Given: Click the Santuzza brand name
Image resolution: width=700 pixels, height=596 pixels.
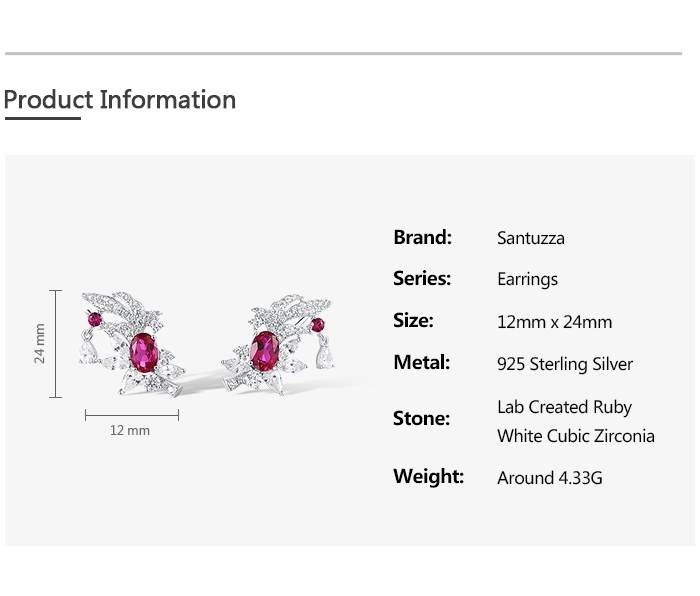Looking at the screenshot, I should [531, 238].
